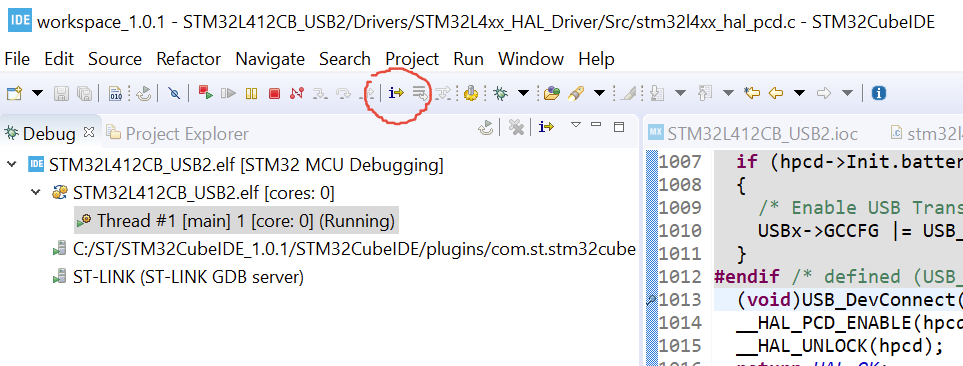Click the Step Over icon
This screenshot has width=963, height=366.
(344, 93)
